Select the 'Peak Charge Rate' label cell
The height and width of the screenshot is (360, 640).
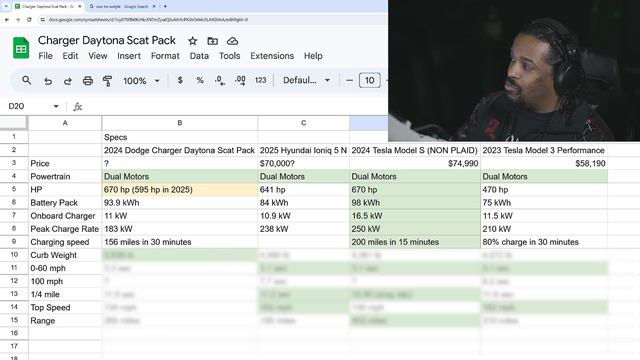(x=65, y=229)
